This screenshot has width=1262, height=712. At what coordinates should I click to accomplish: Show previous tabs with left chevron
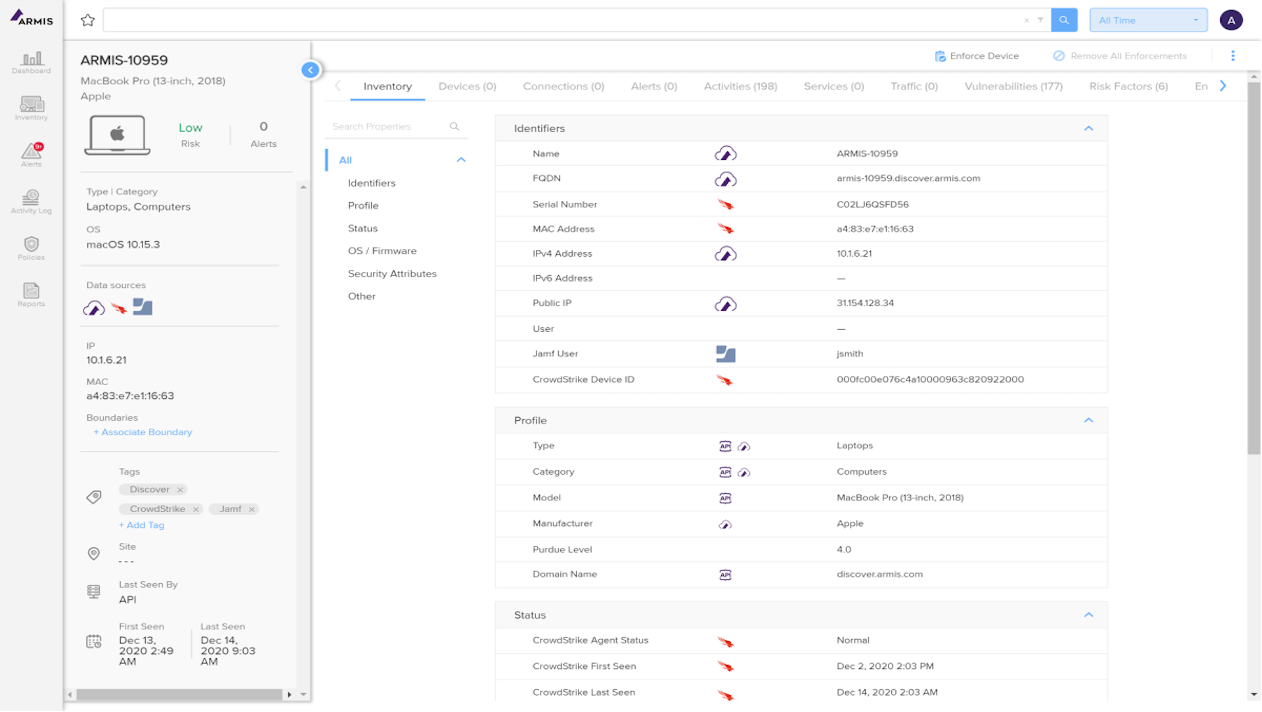[x=338, y=86]
